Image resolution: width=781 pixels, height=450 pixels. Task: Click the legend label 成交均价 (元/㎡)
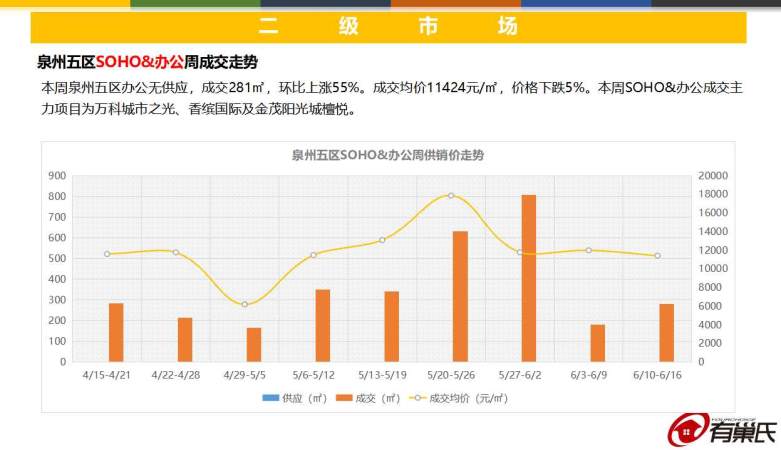coord(469,398)
